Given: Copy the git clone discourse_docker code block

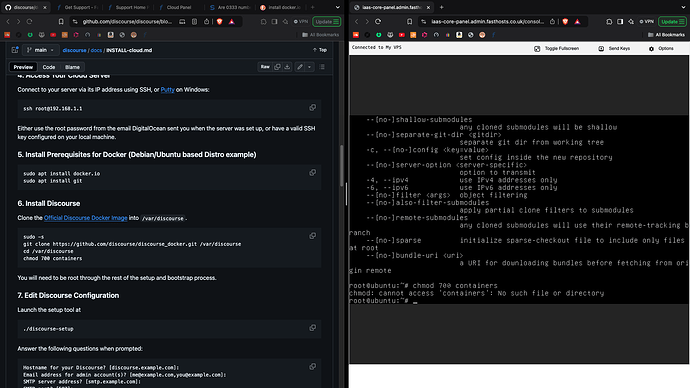Looking at the screenshot, I should [312, 236].
